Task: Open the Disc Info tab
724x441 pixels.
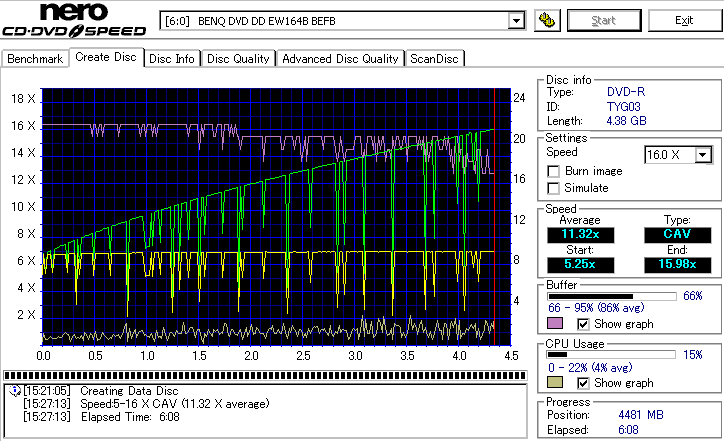Action: [x=172, y=59]
